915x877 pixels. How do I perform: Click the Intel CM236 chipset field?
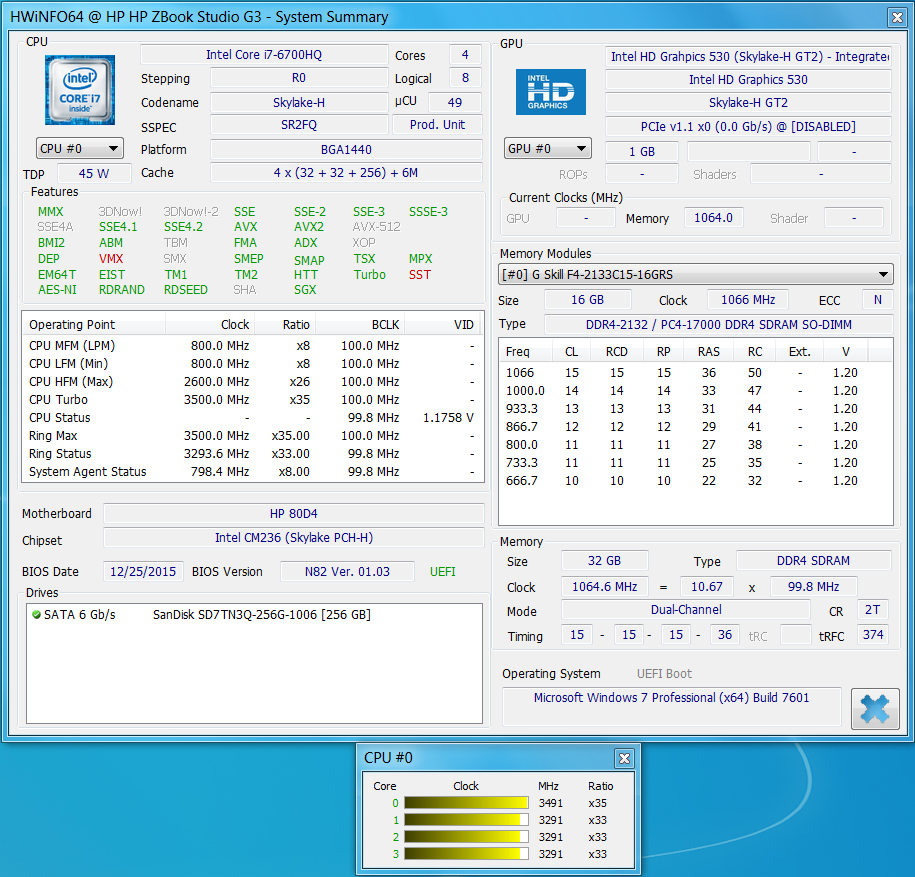click(294, 537)
